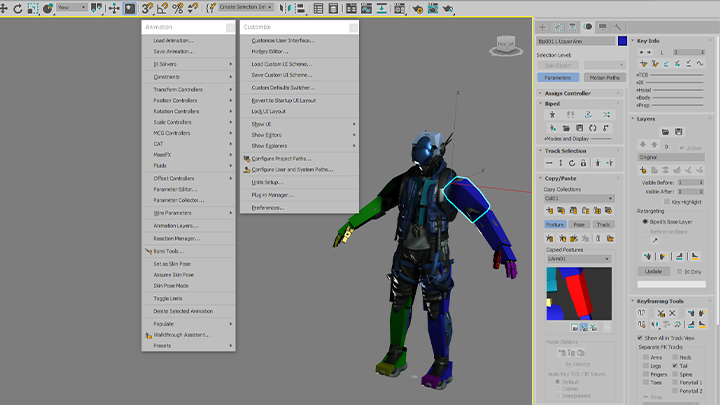The image size is (720, 405).
Task: Enable the Arms separate FK track checkbox
Action: [646, 357]
